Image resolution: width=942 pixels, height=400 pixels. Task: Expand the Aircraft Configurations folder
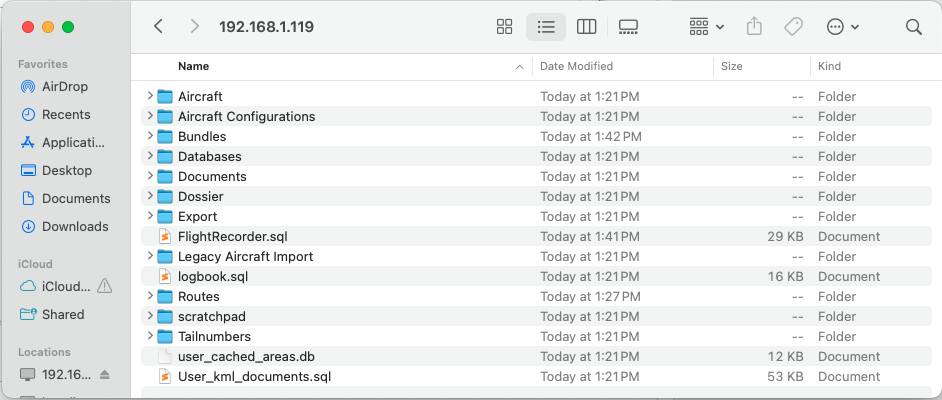(x=150, y=116)
